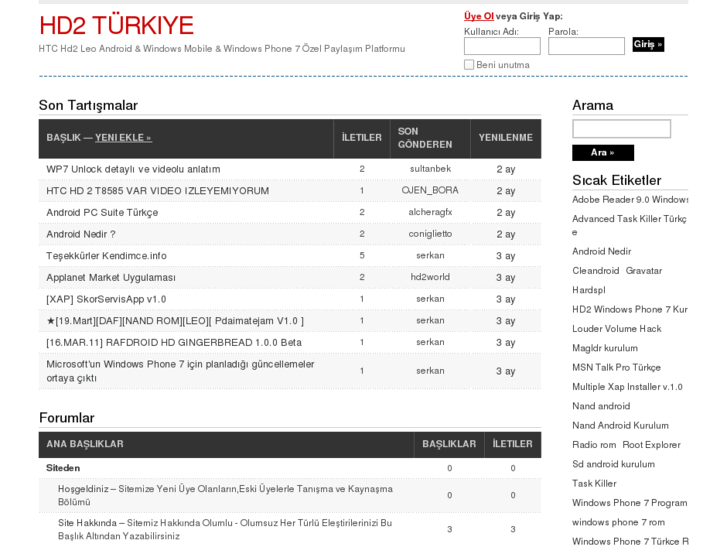Open the Multiple Xap Installer v.1.0 tag
Screen dimensions: 727x545
coord(627,387)
